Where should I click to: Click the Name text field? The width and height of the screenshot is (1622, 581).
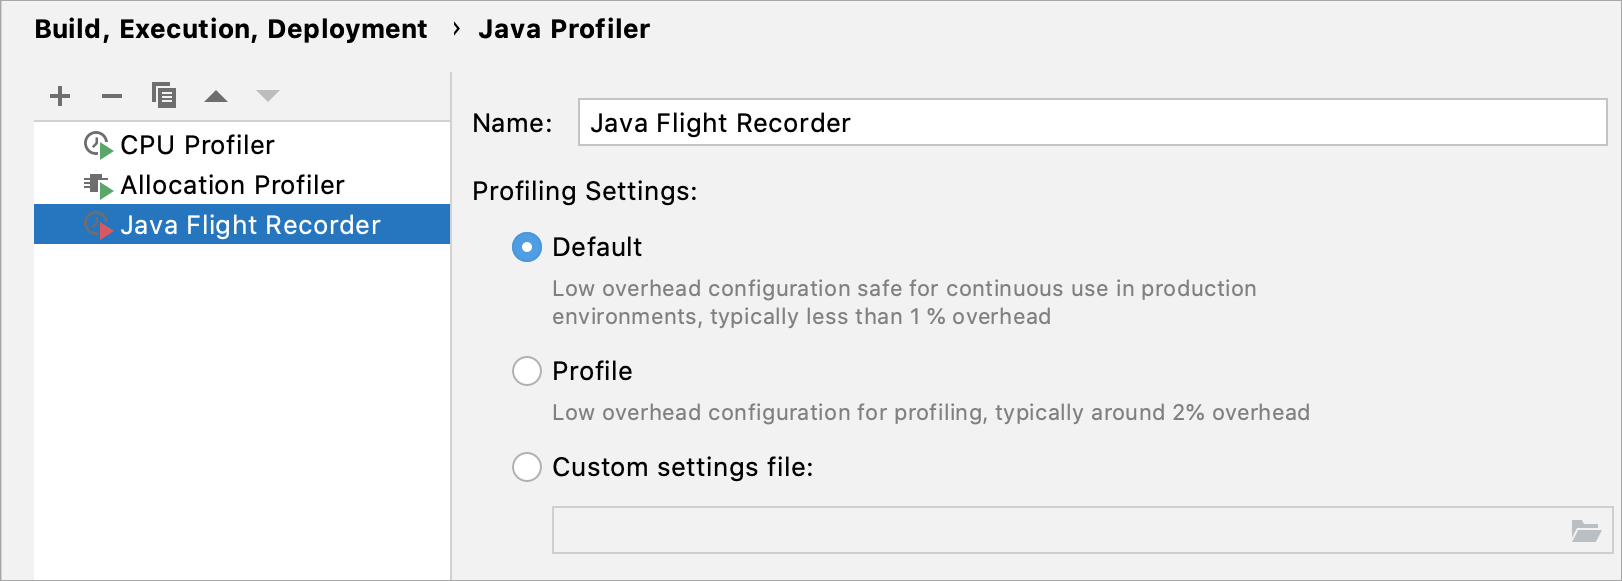coord(1092,123)
